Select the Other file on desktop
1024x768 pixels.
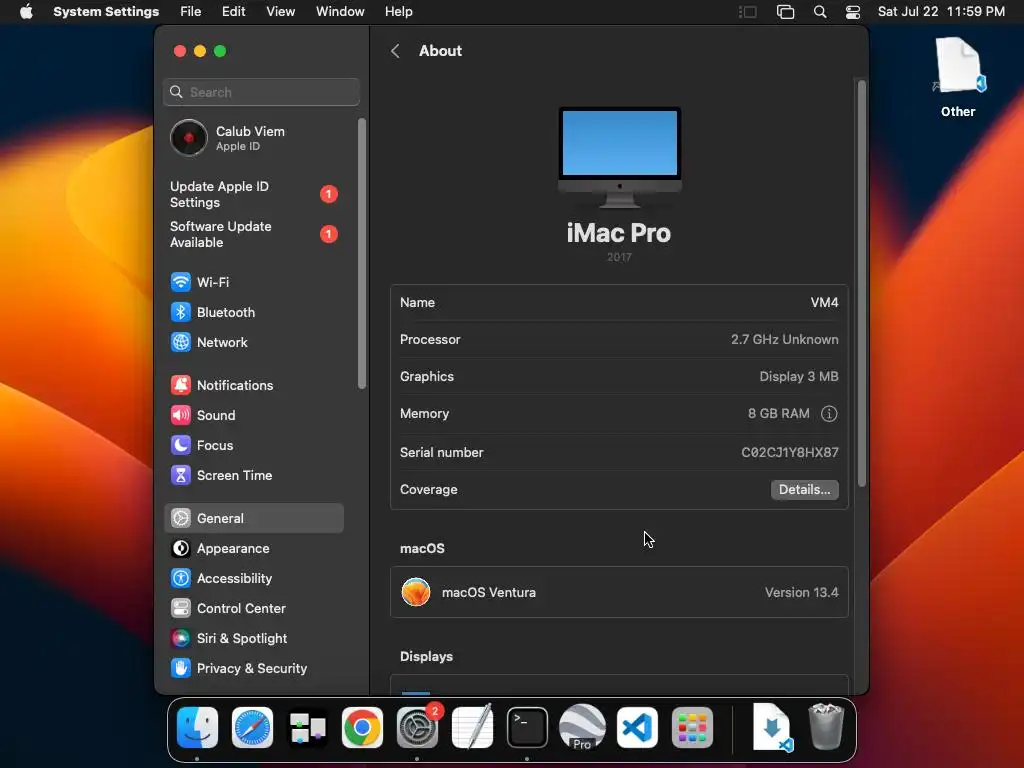click(x=958, y=77)
